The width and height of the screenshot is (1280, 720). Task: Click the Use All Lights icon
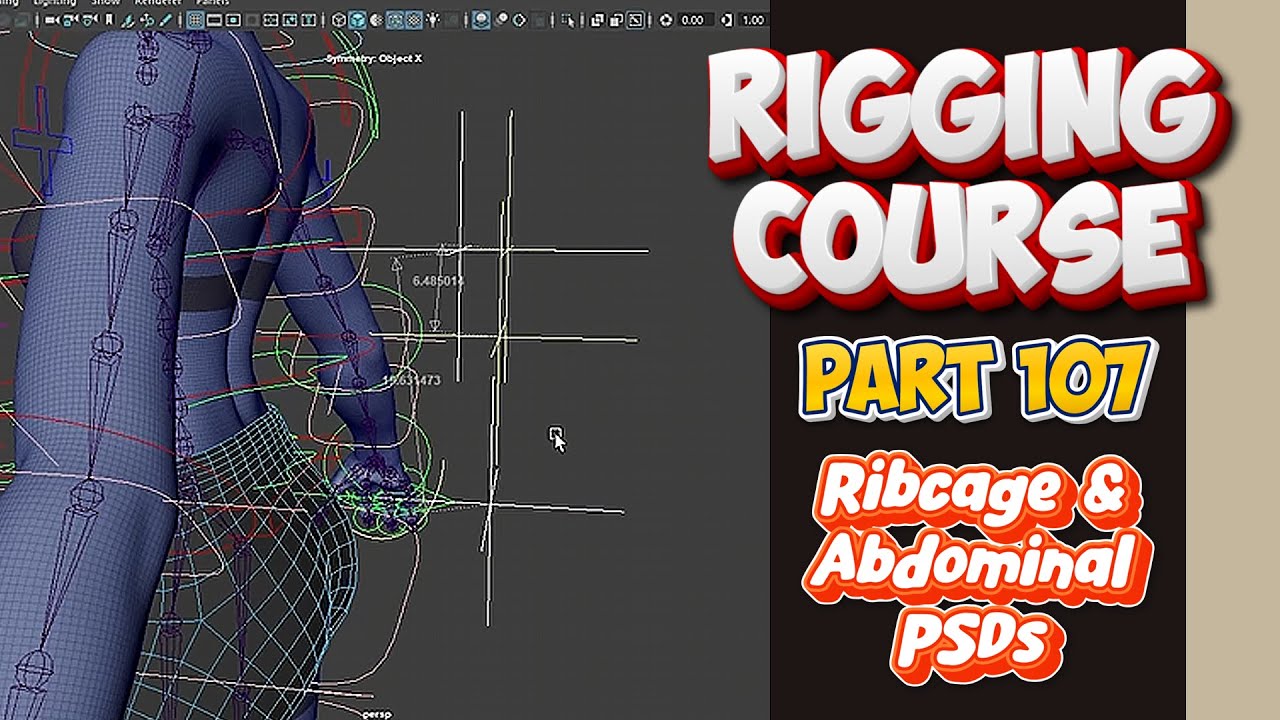[433, 20]
